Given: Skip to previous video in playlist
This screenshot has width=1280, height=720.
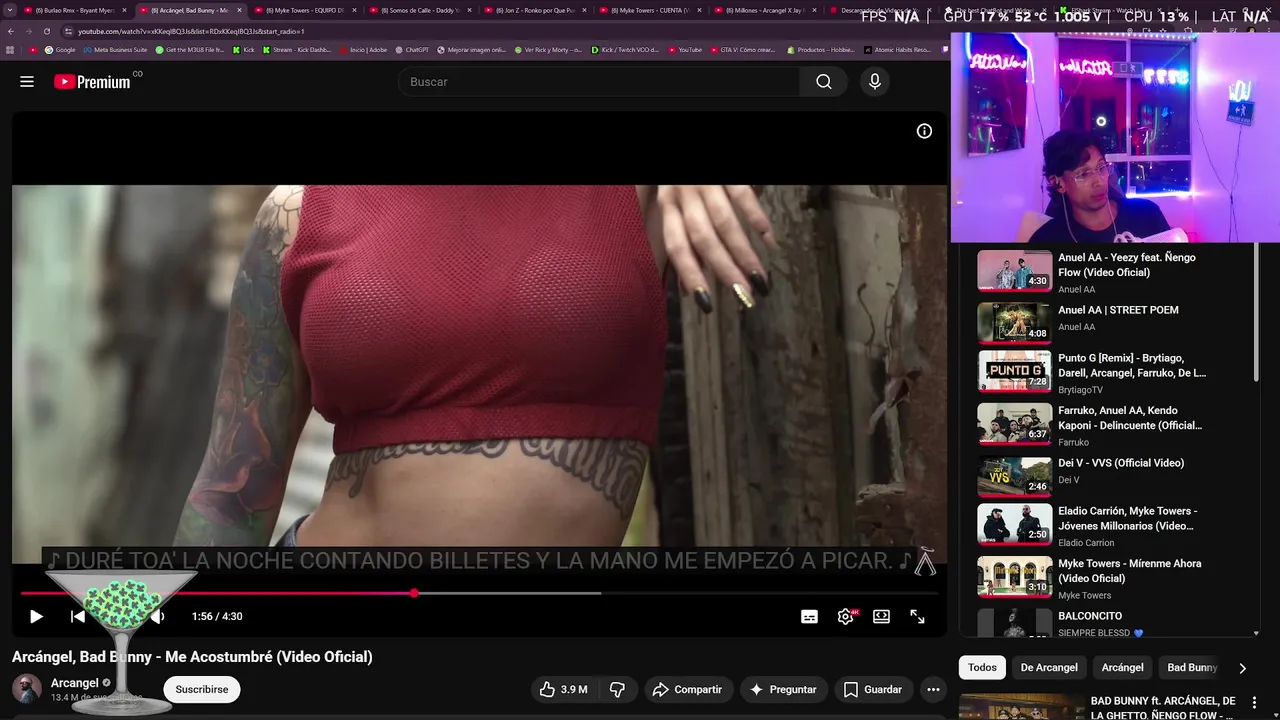Looking at the screenshot, I should point(78,617).
